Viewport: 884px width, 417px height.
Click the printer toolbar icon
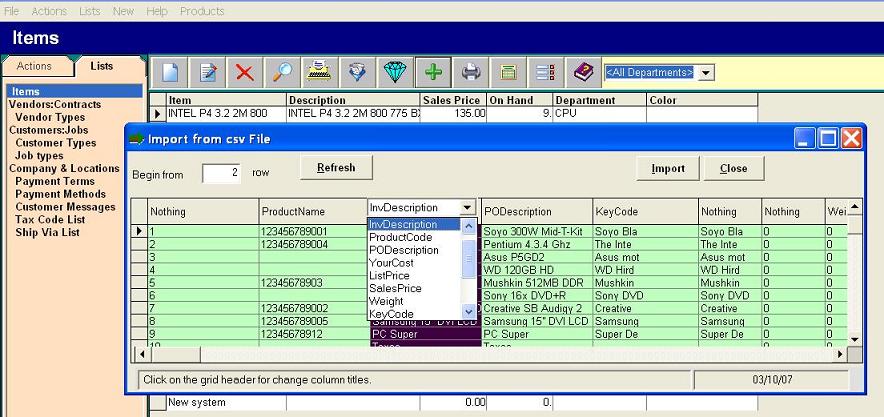(471, 72)
